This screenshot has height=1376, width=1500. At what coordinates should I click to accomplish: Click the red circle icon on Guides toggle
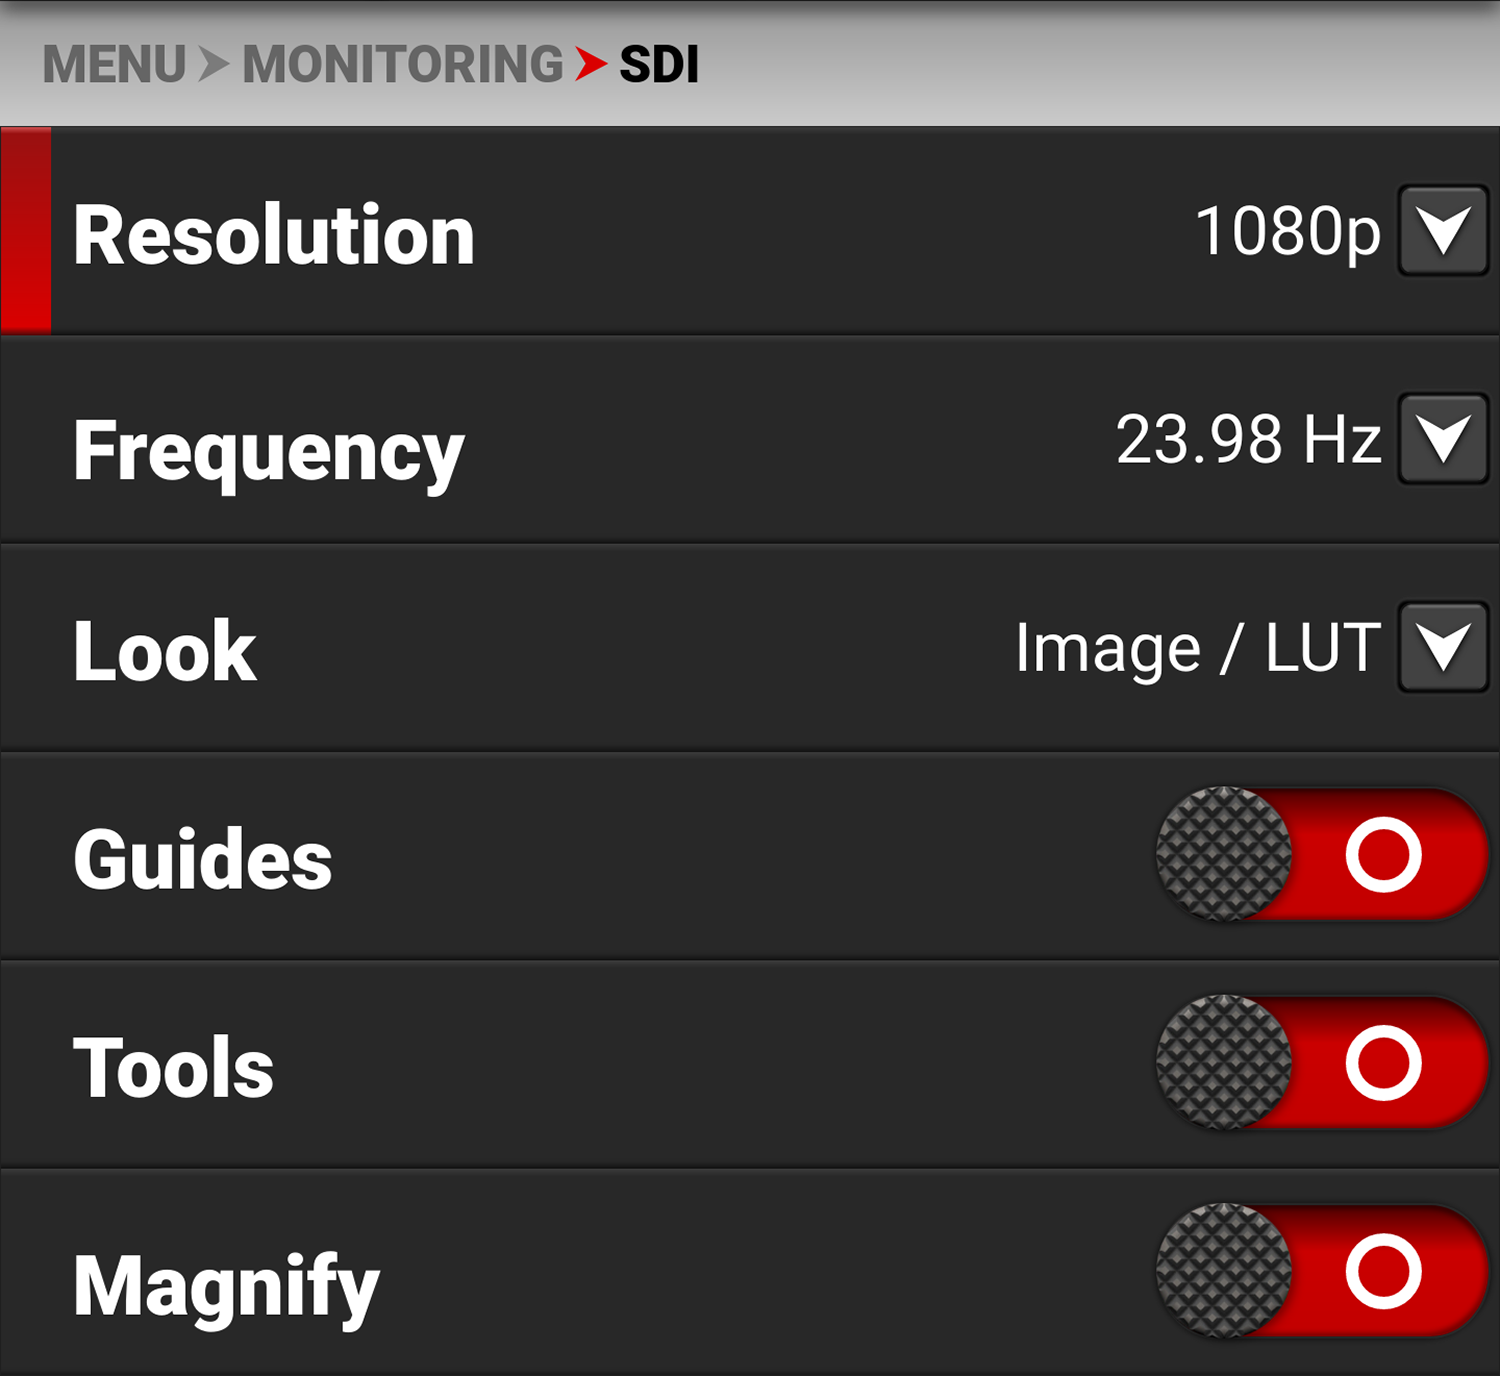pyautogui.click(x=1384, y=854)
